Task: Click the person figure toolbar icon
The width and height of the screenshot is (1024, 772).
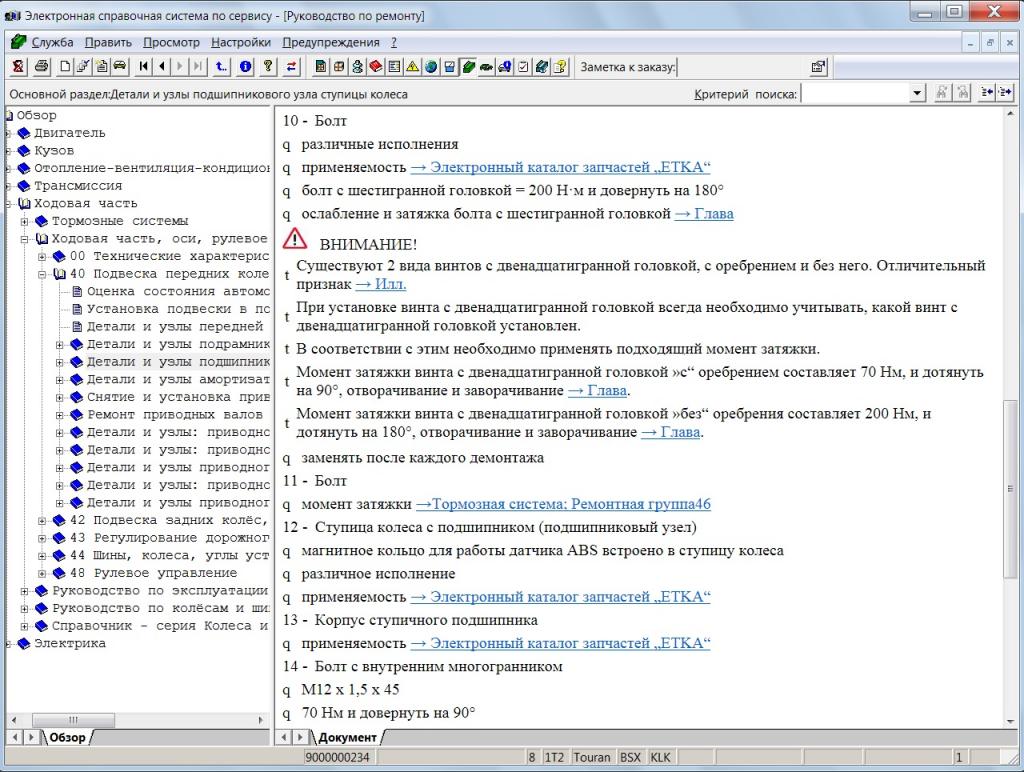Action: tap(357, 67)
